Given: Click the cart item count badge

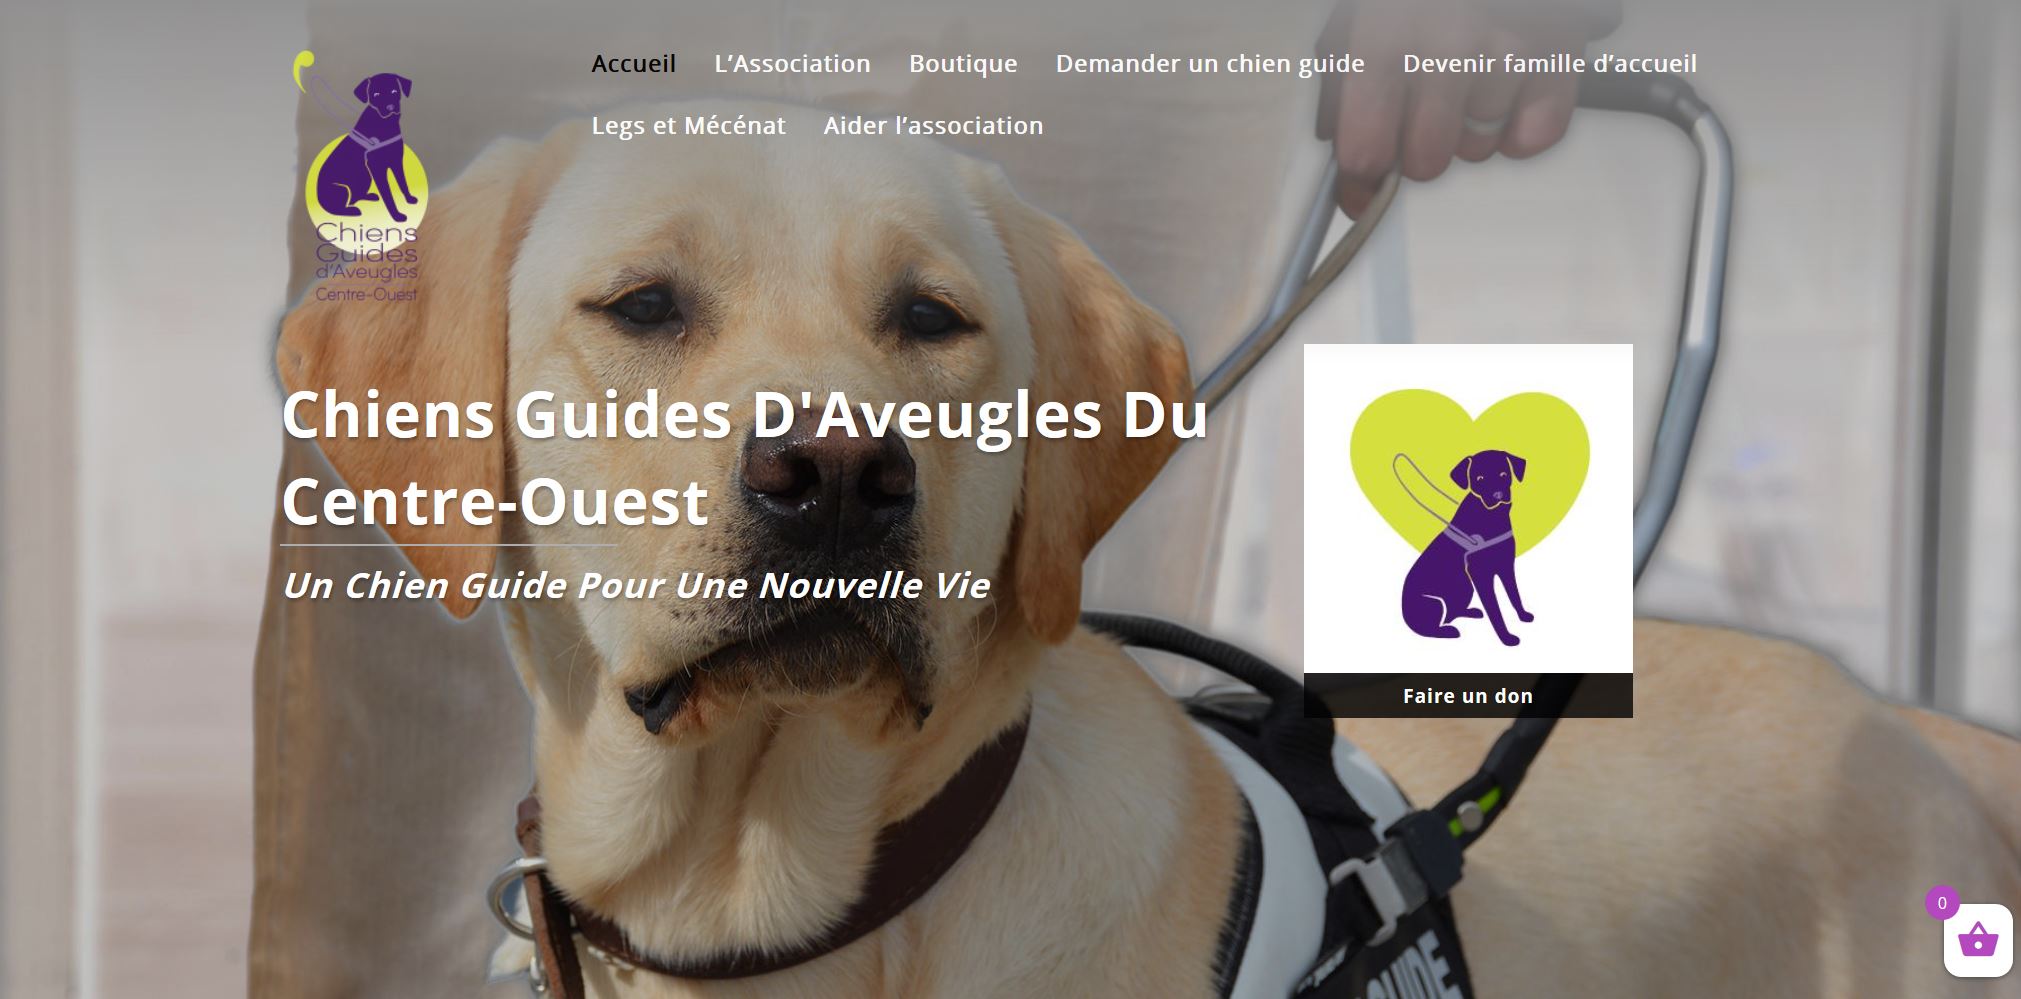Looking at the screenshot, I should 1942,903.
